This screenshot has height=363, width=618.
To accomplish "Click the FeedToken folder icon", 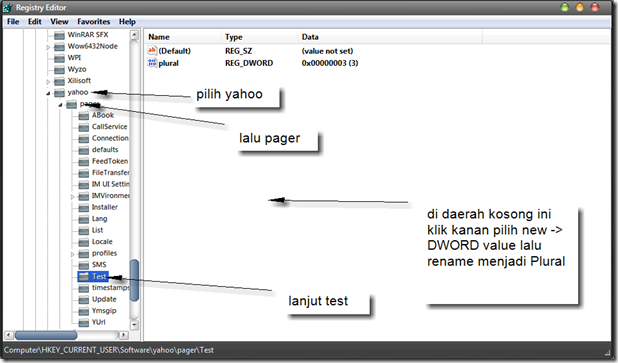I will (84, 162).
